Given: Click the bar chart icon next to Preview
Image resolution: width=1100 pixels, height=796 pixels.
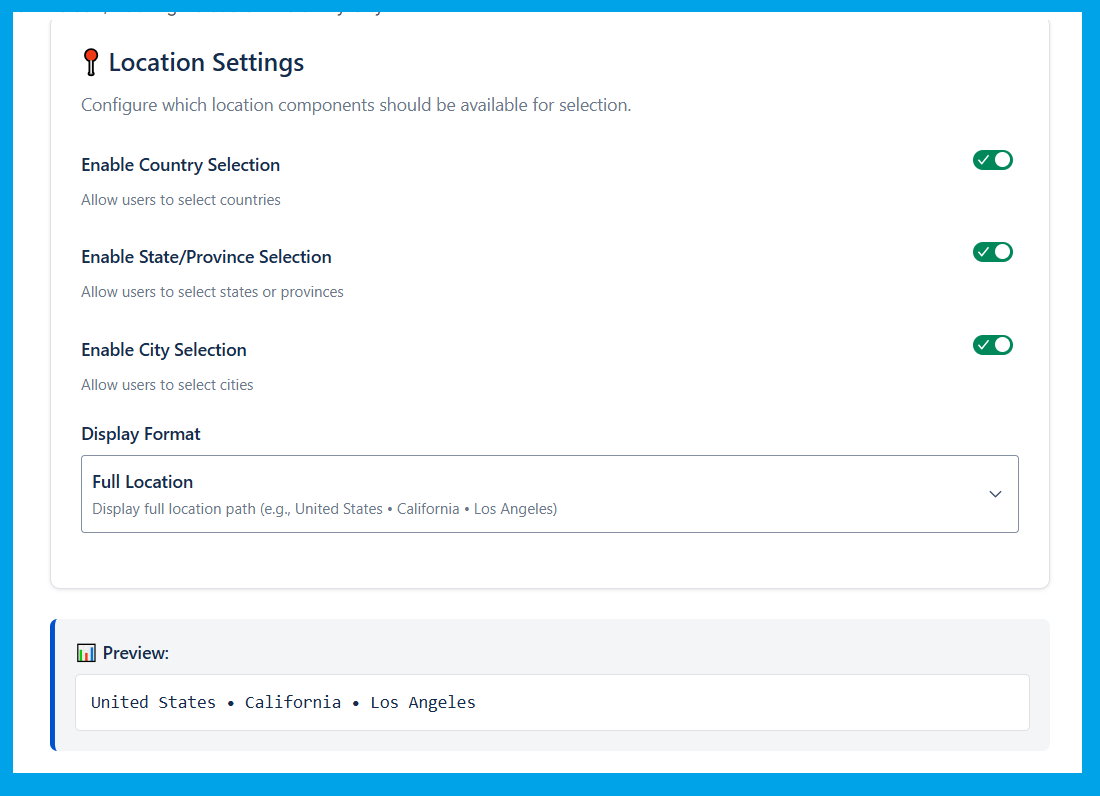Looking at the screenshot, I should pos(87,653).
